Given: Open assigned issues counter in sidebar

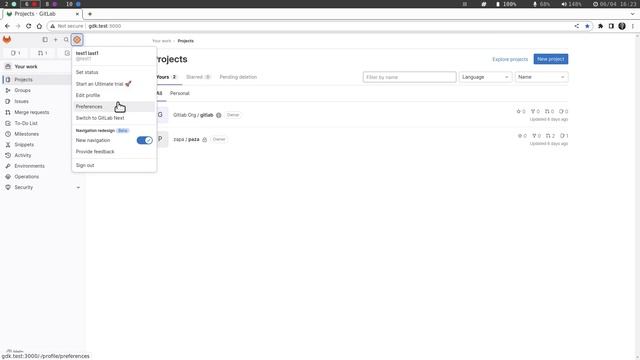Looking at the screenshot, I should point(16,53).
